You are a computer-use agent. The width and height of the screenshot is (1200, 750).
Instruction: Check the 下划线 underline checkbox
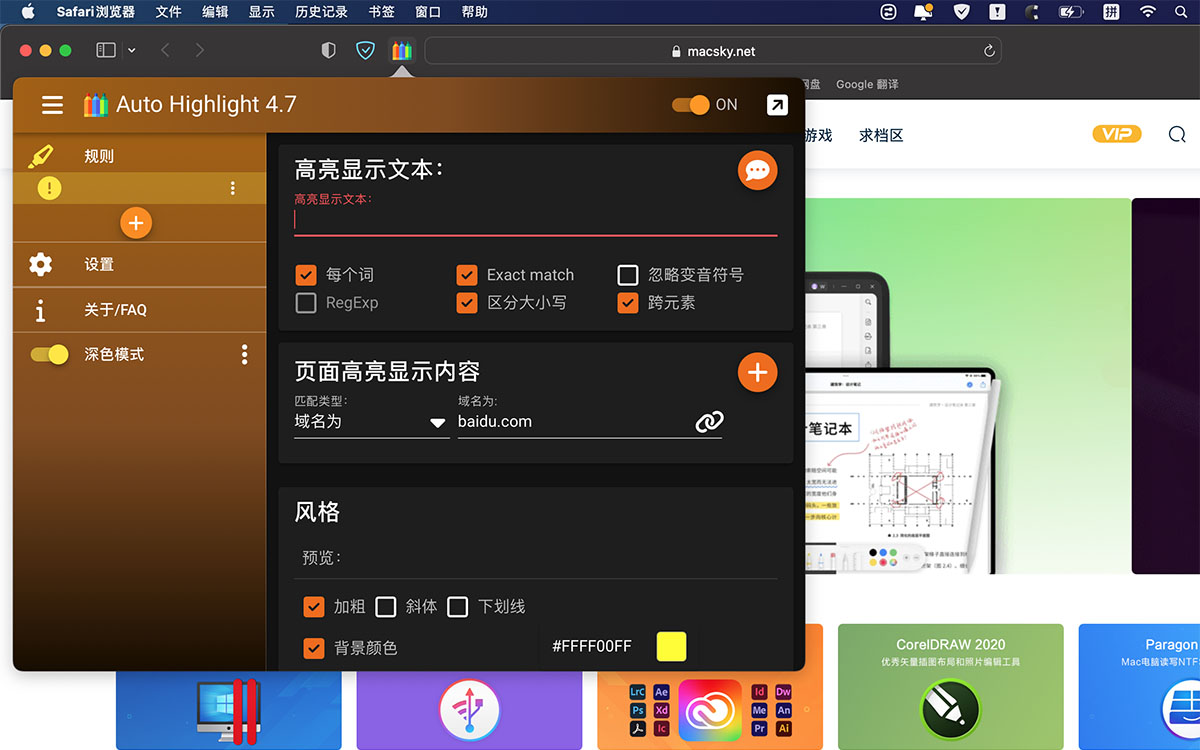[x=458, y=607]
